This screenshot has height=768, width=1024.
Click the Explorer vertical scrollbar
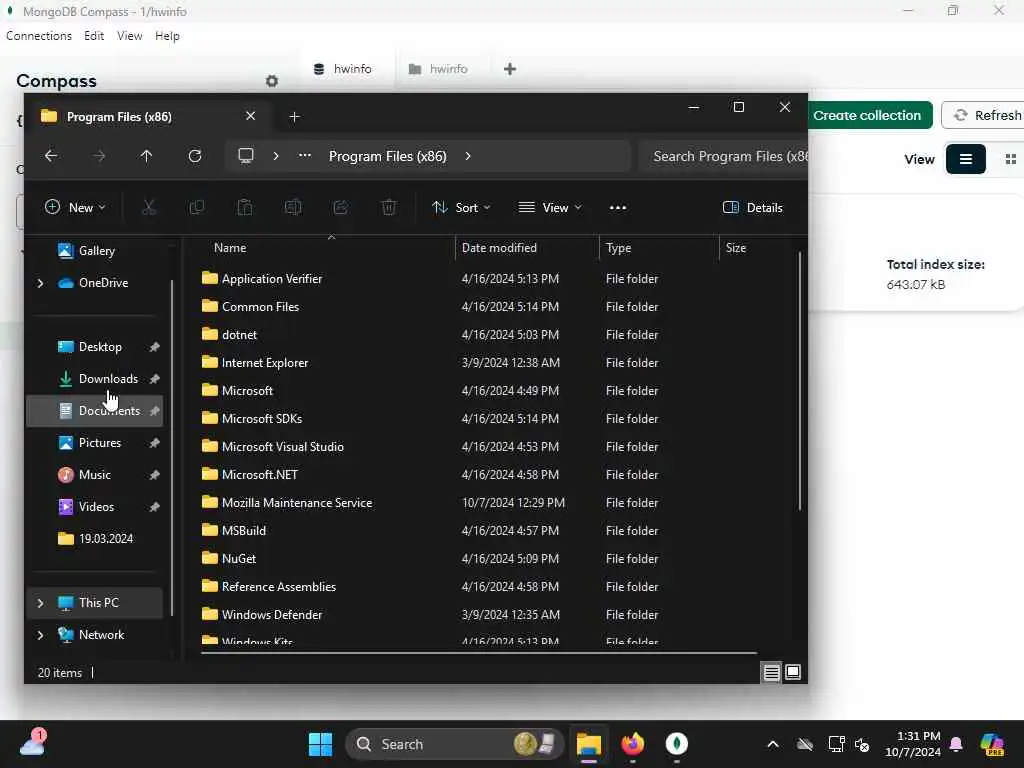coord(799,380)
